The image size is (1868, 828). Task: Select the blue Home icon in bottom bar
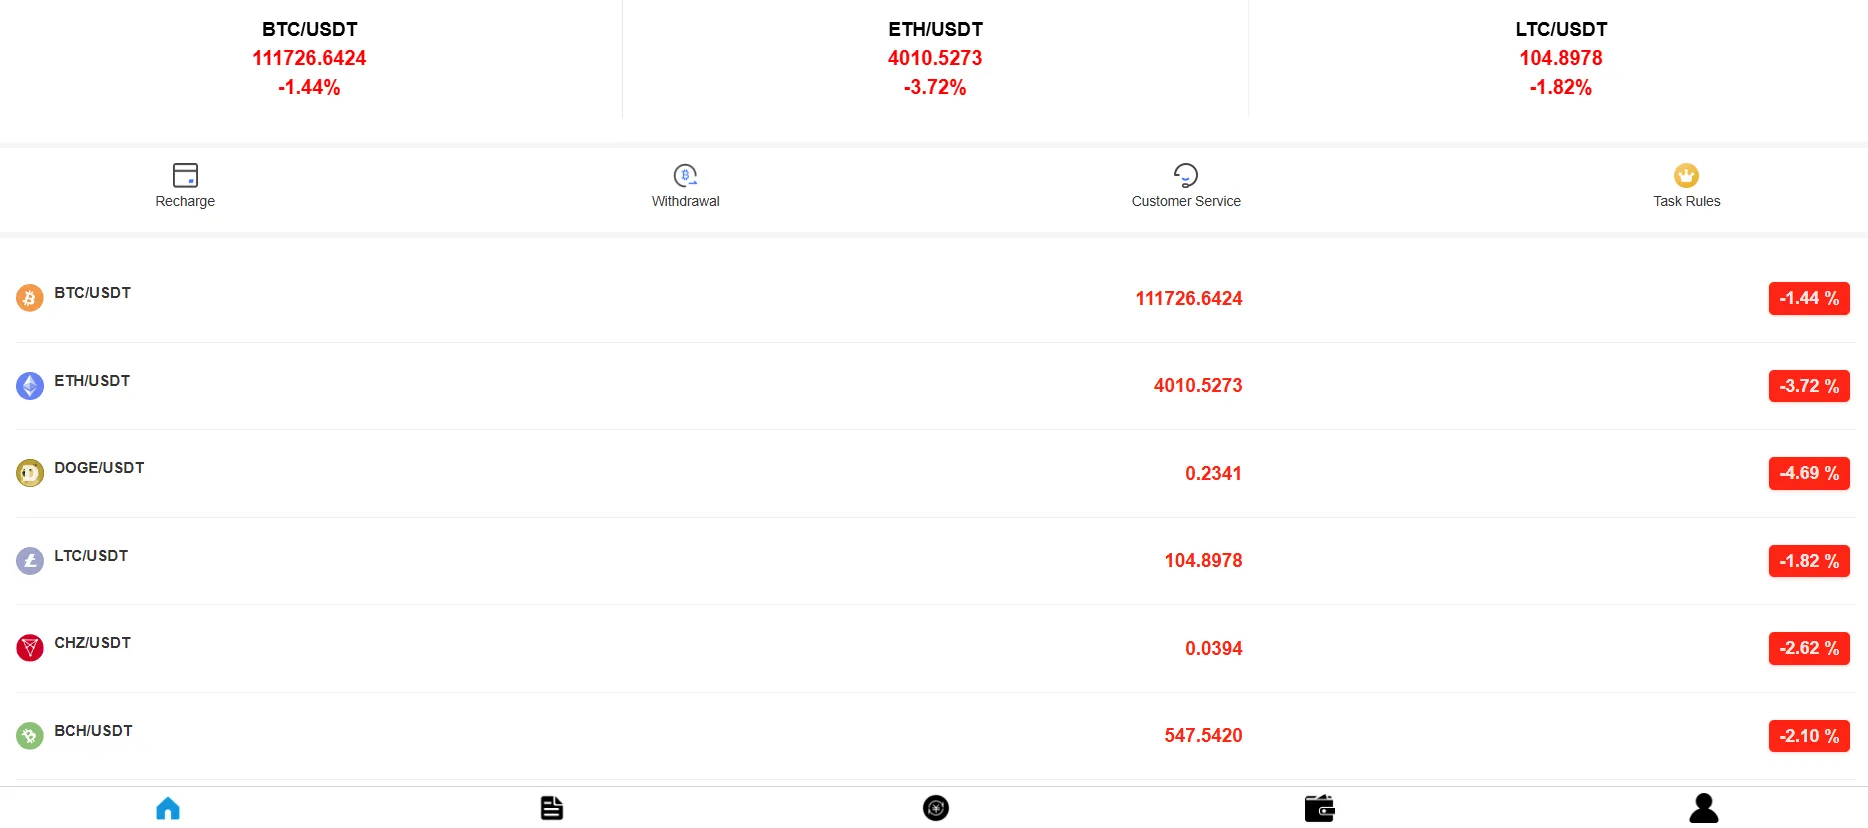click(167, 808)
